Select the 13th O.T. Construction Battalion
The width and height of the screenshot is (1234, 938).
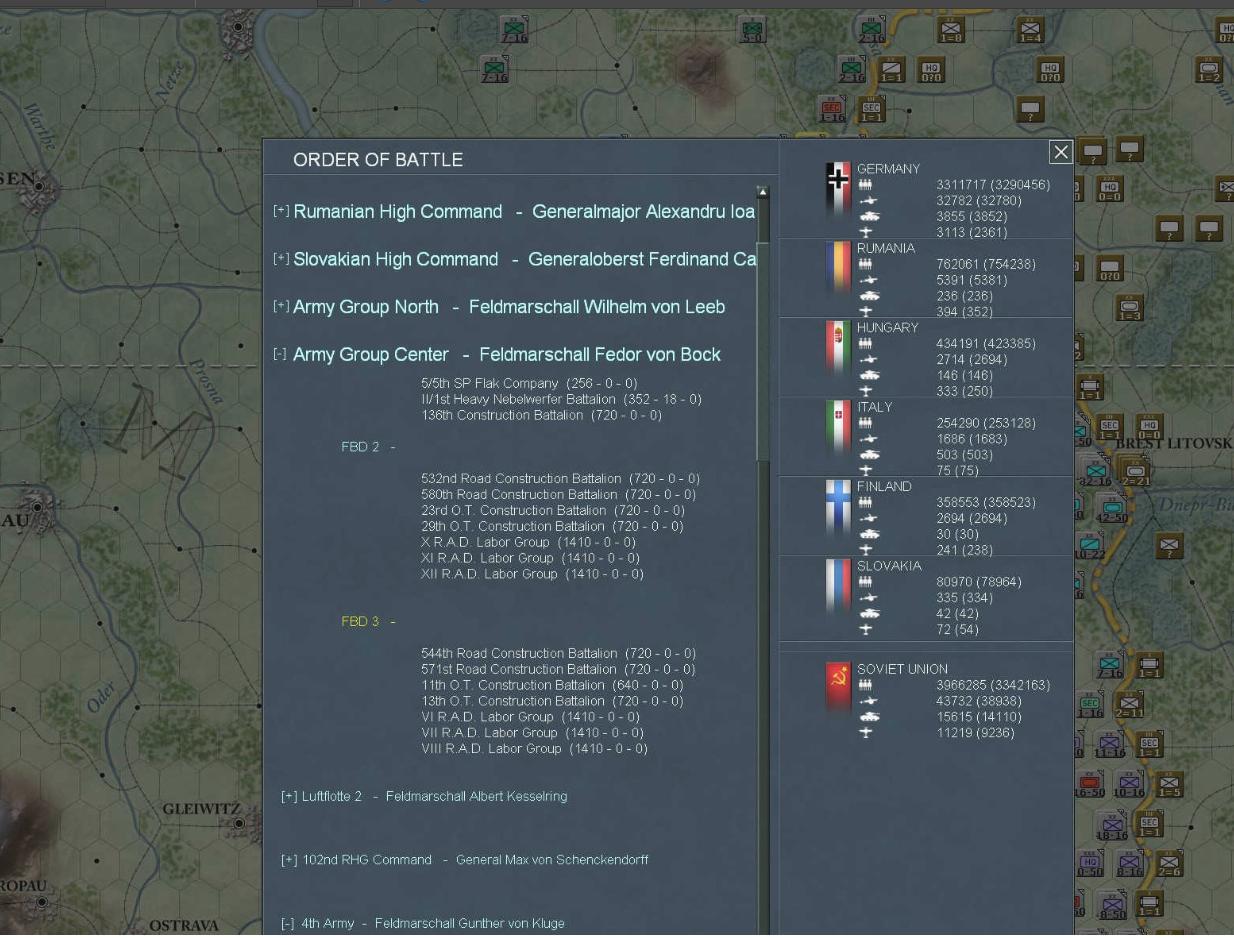[552, 701]
